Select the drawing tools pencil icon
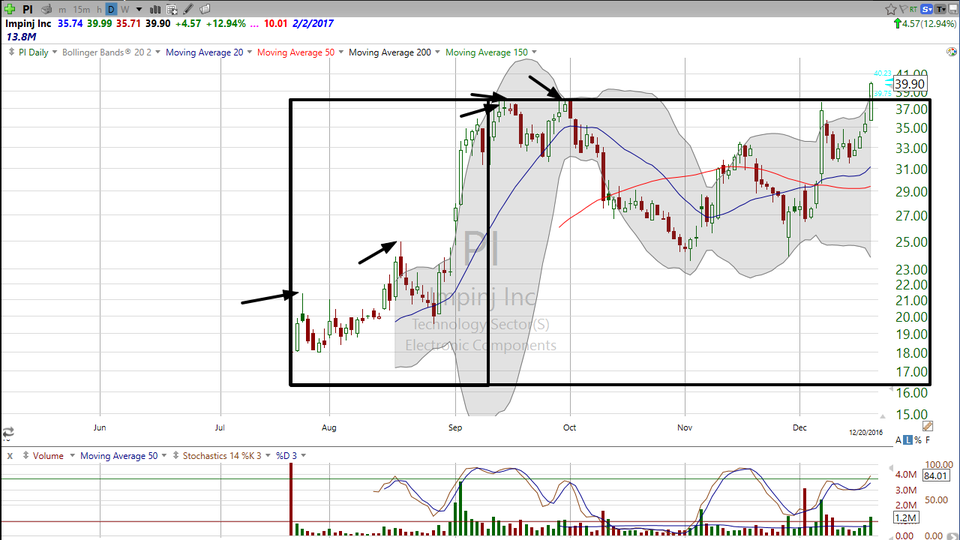 189,9
